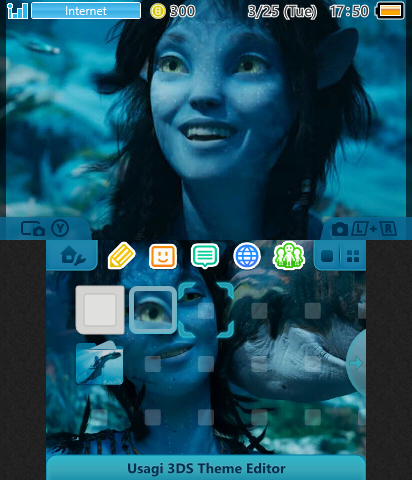Switch to smaller grid icon layout
412x480 pixels.
[x=353, y=256]
